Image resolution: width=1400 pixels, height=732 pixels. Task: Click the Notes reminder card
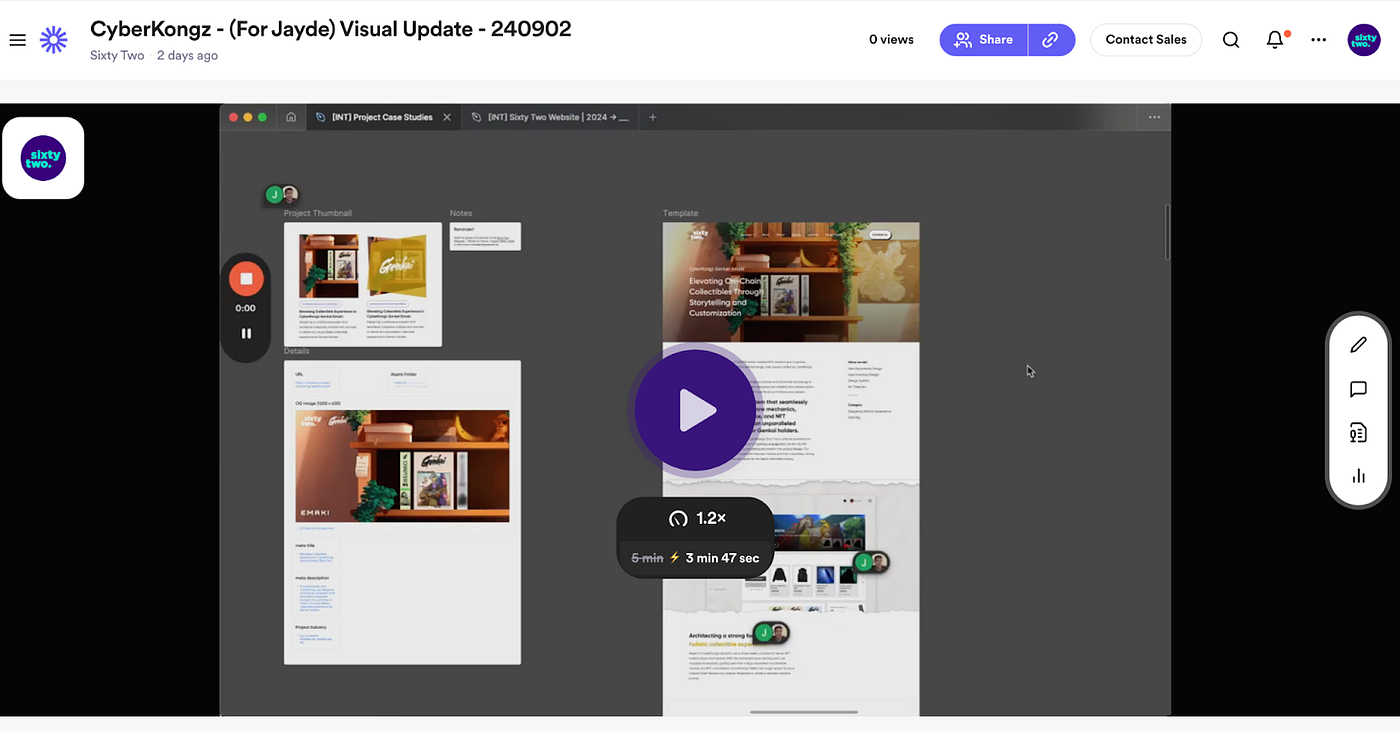coord(485,236)
